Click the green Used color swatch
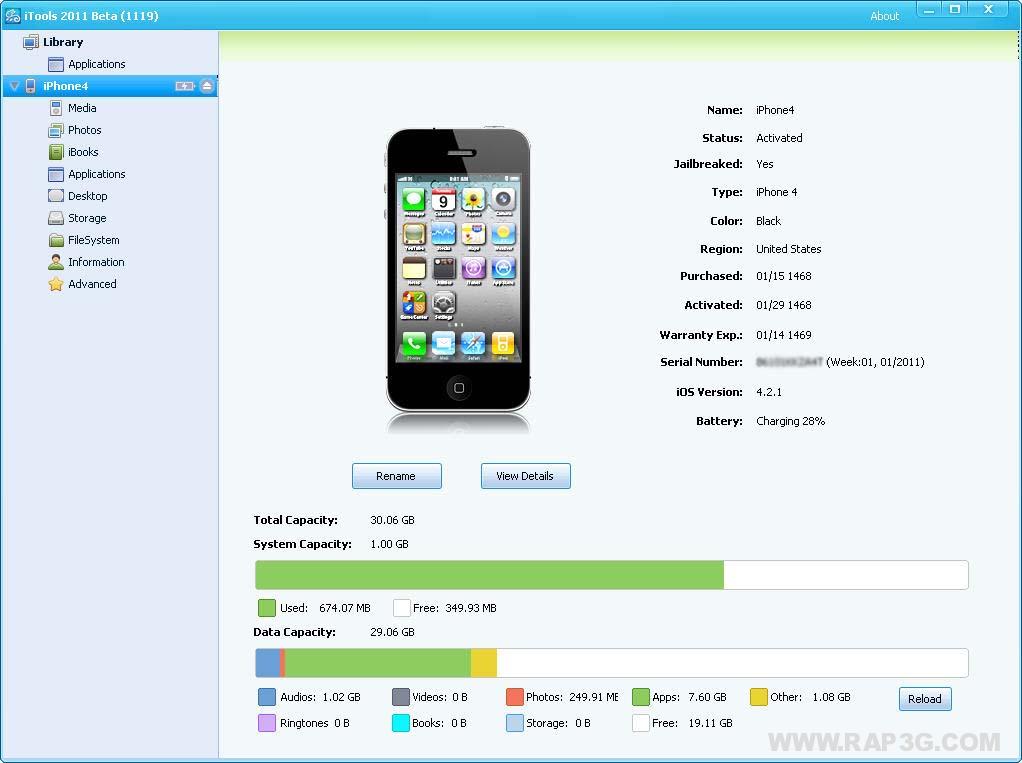 [x=267, y=608]
